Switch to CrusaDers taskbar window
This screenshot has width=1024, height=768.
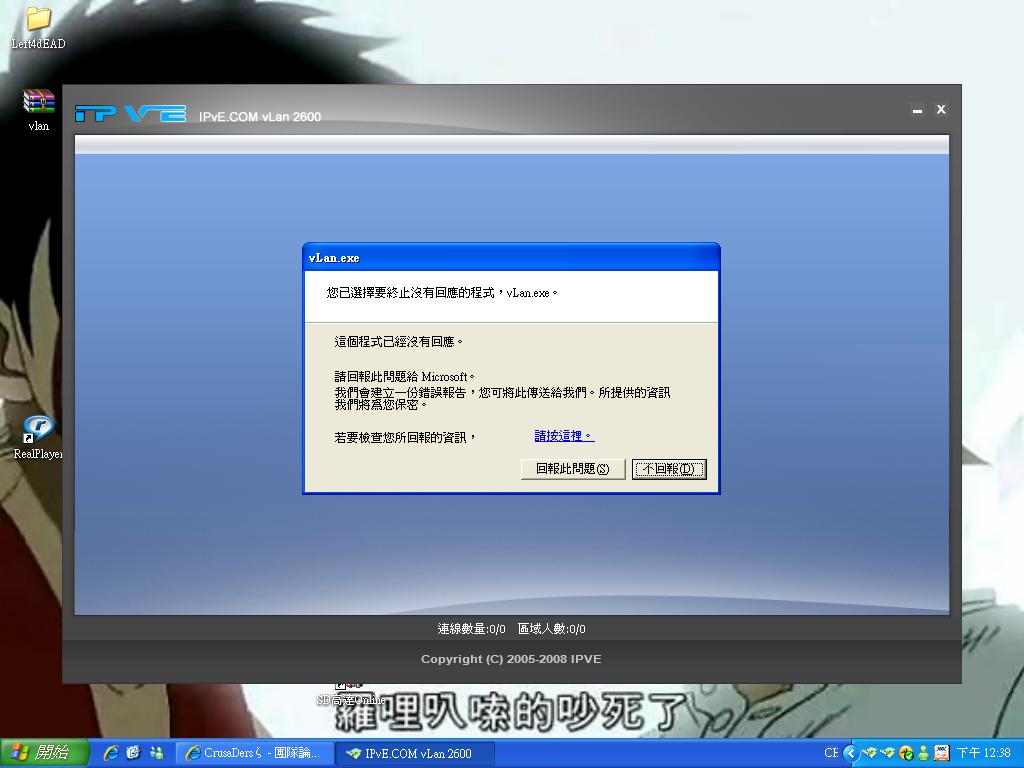point(255,753)
